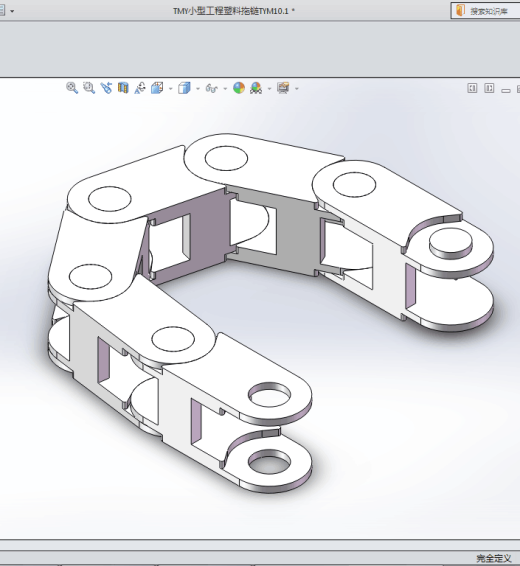Select the cylindrical pin on the chain link
The height and width of the screenshot is (566, 520).
tap(450, 243)
